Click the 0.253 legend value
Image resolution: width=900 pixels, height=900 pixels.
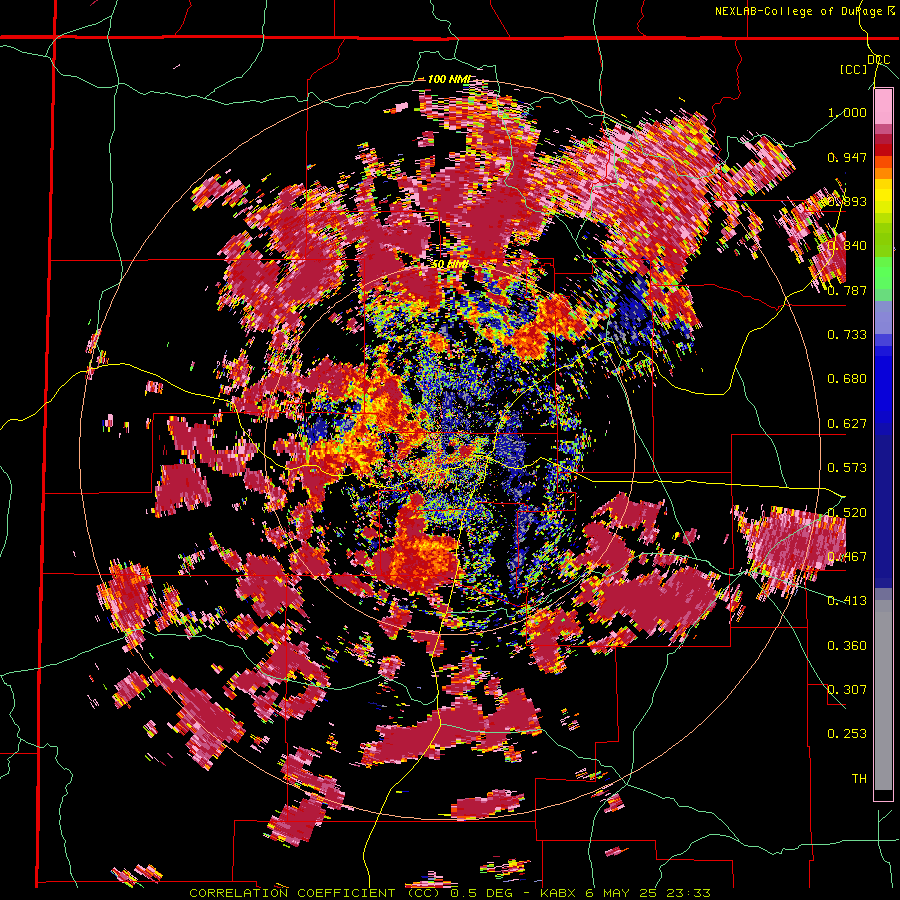click(847, 734)
